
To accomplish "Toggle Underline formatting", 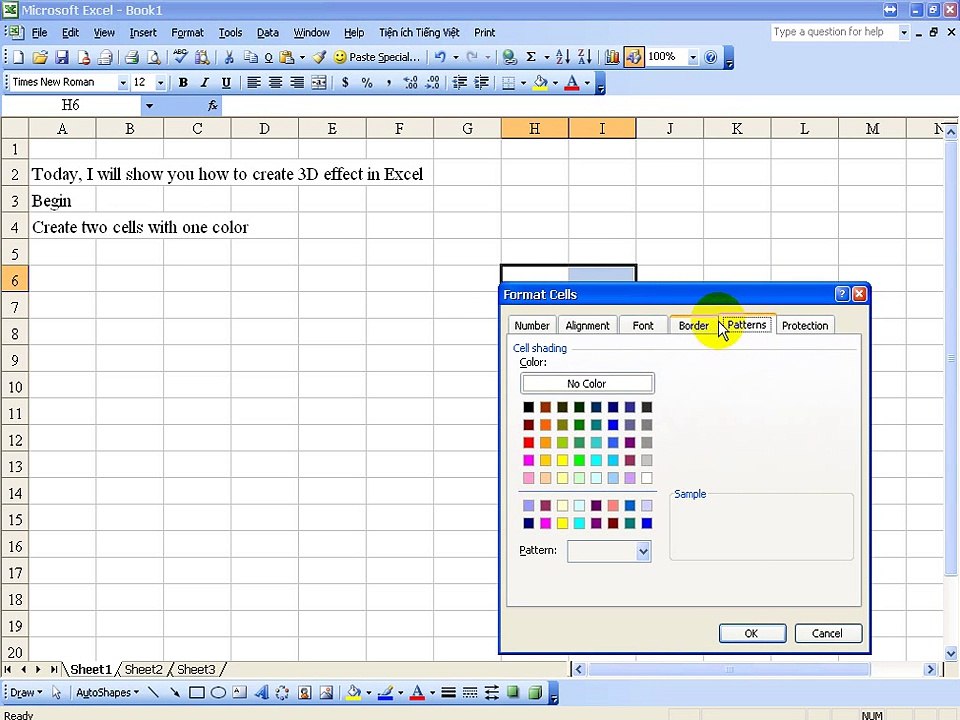I will pyautogui.click(x=226, y=83).
